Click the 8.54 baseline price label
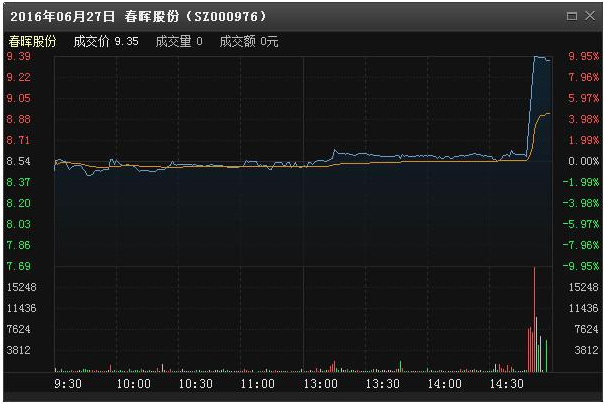Screen dimensions: 604x404 pyautogui.click(x=18, y=161)
